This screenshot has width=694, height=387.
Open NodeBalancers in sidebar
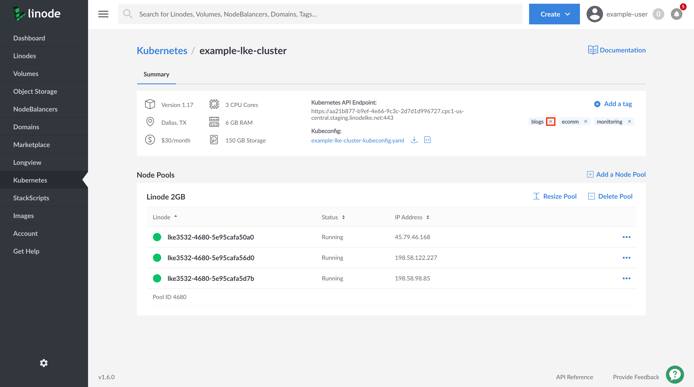click(x=35, y=109)
